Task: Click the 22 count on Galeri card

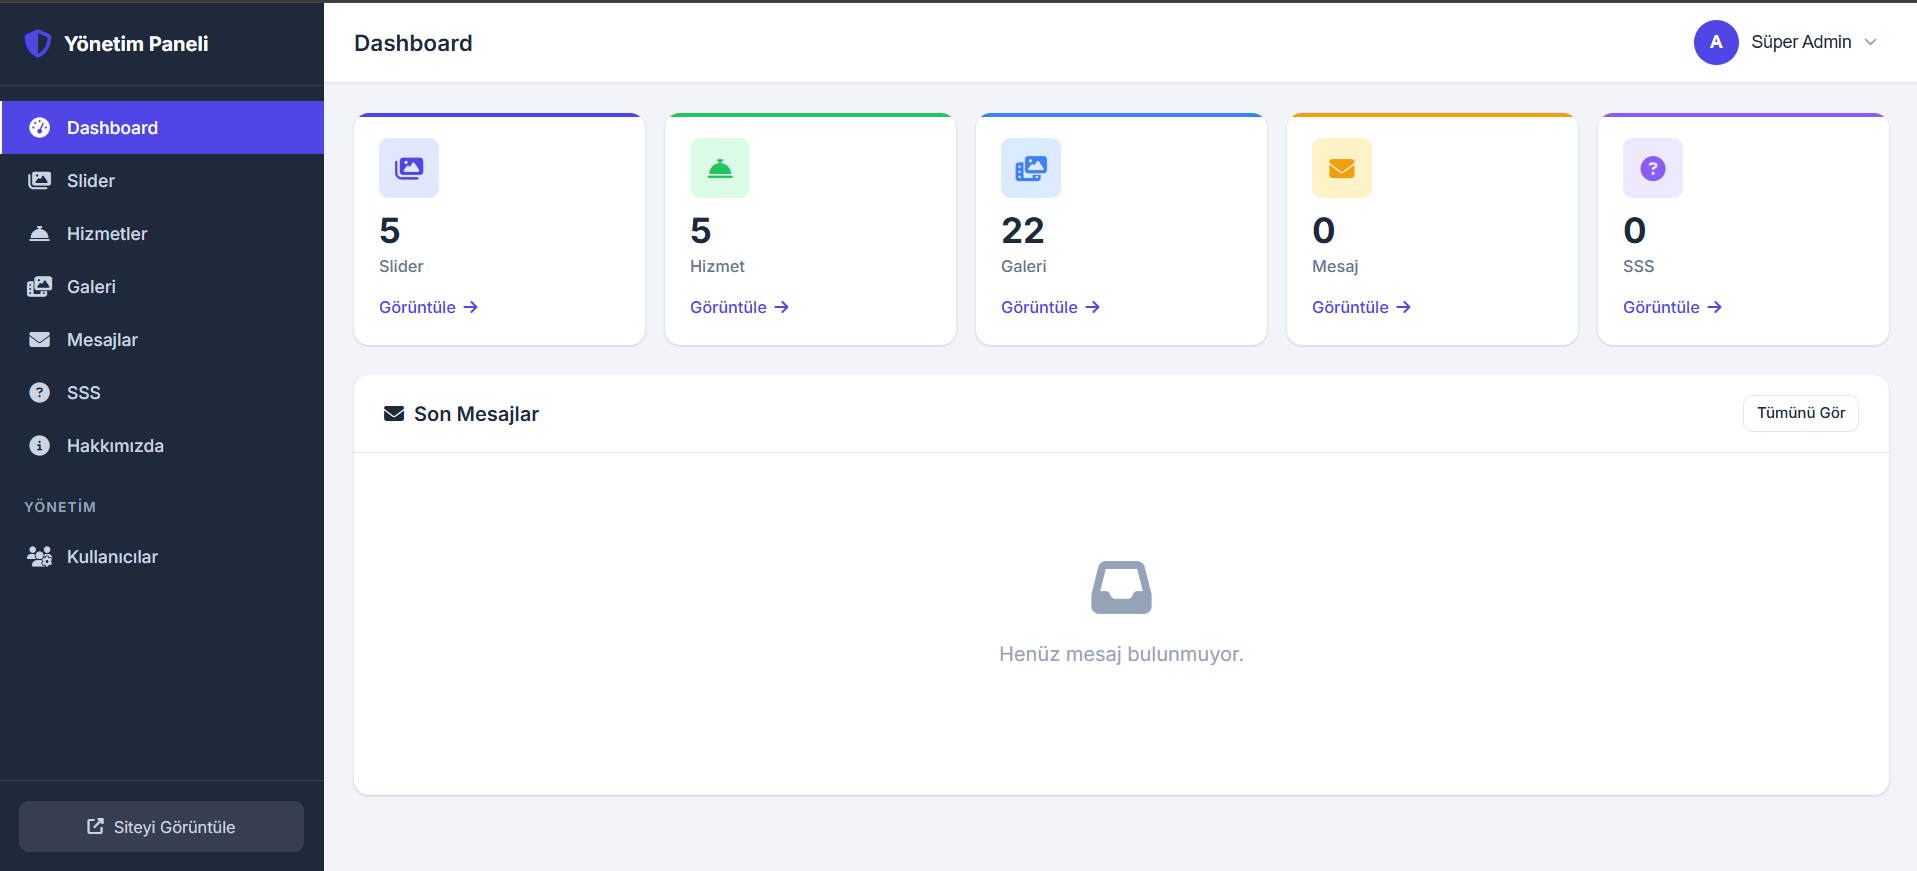Action: click(1023, 231)
